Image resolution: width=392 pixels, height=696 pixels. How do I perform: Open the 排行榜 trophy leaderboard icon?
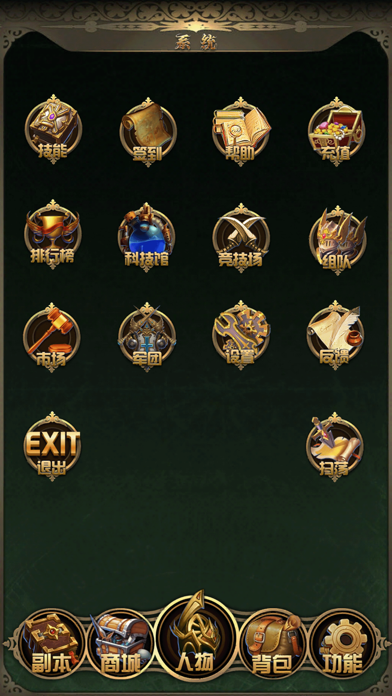pyautogui.click(x=52, y=234)
